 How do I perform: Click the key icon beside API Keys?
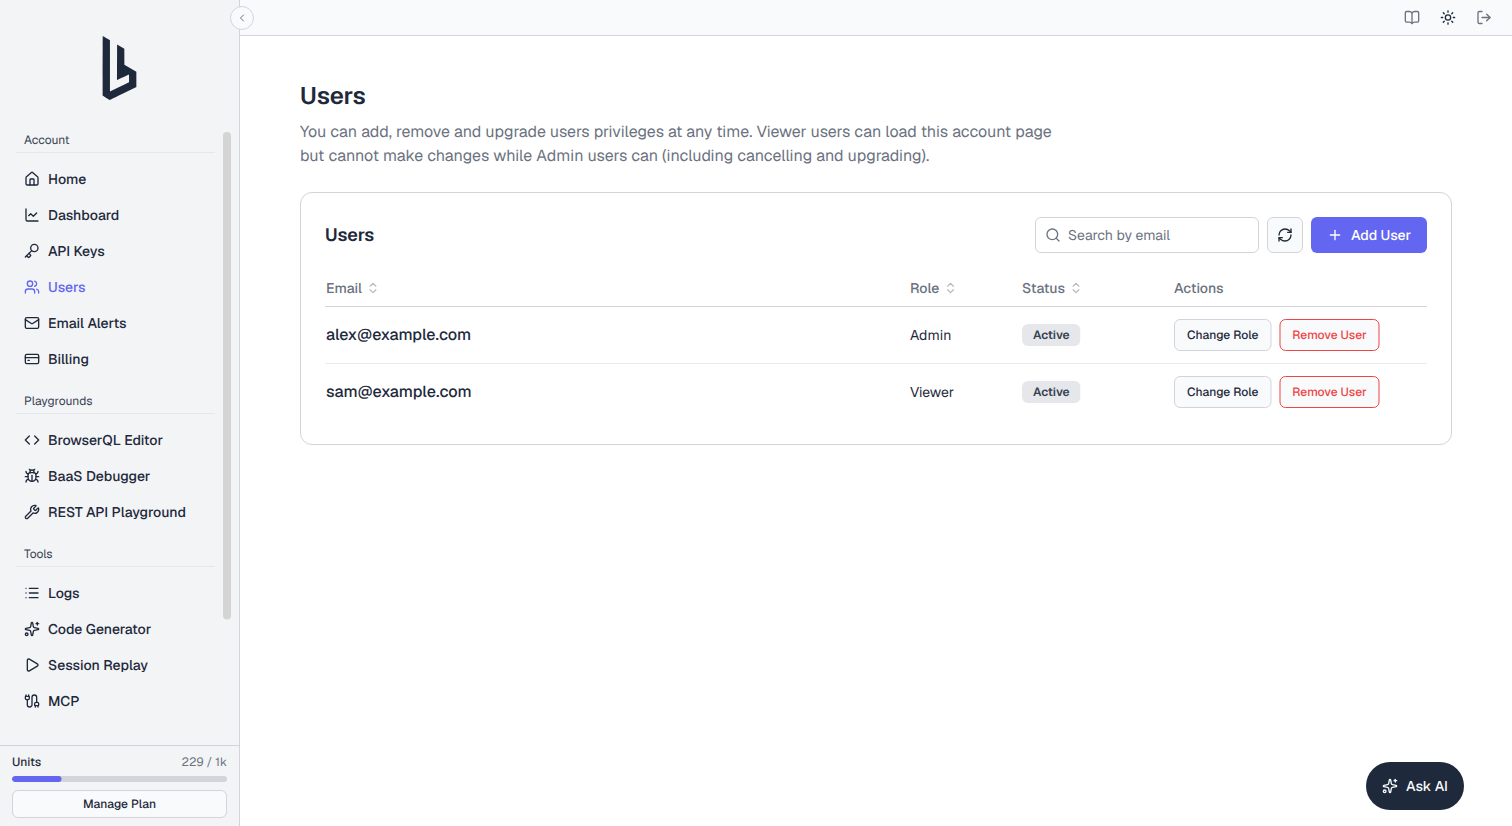[32, 251]
